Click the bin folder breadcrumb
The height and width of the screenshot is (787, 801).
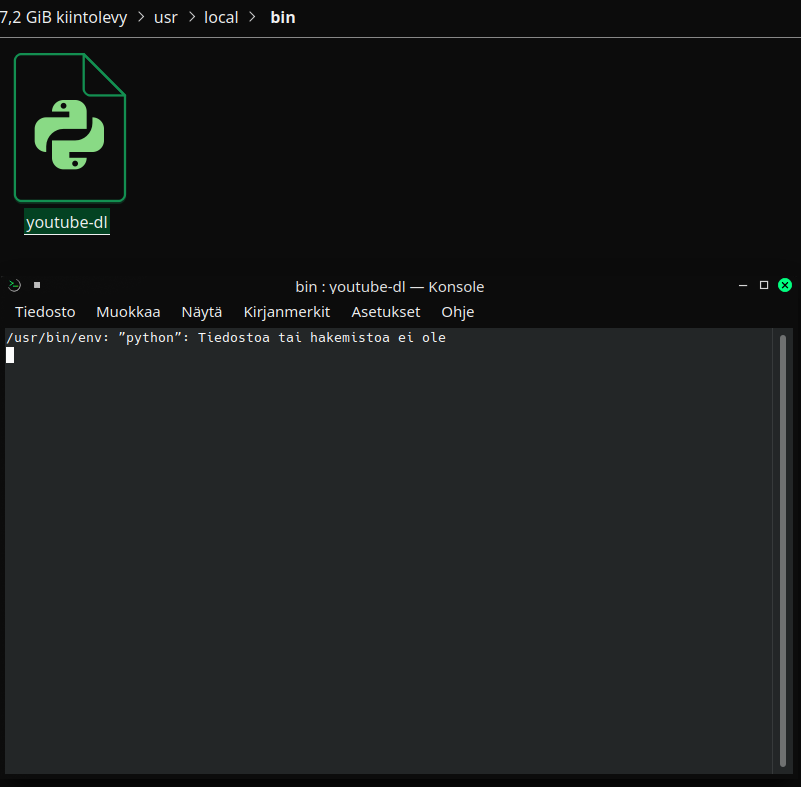282,17
